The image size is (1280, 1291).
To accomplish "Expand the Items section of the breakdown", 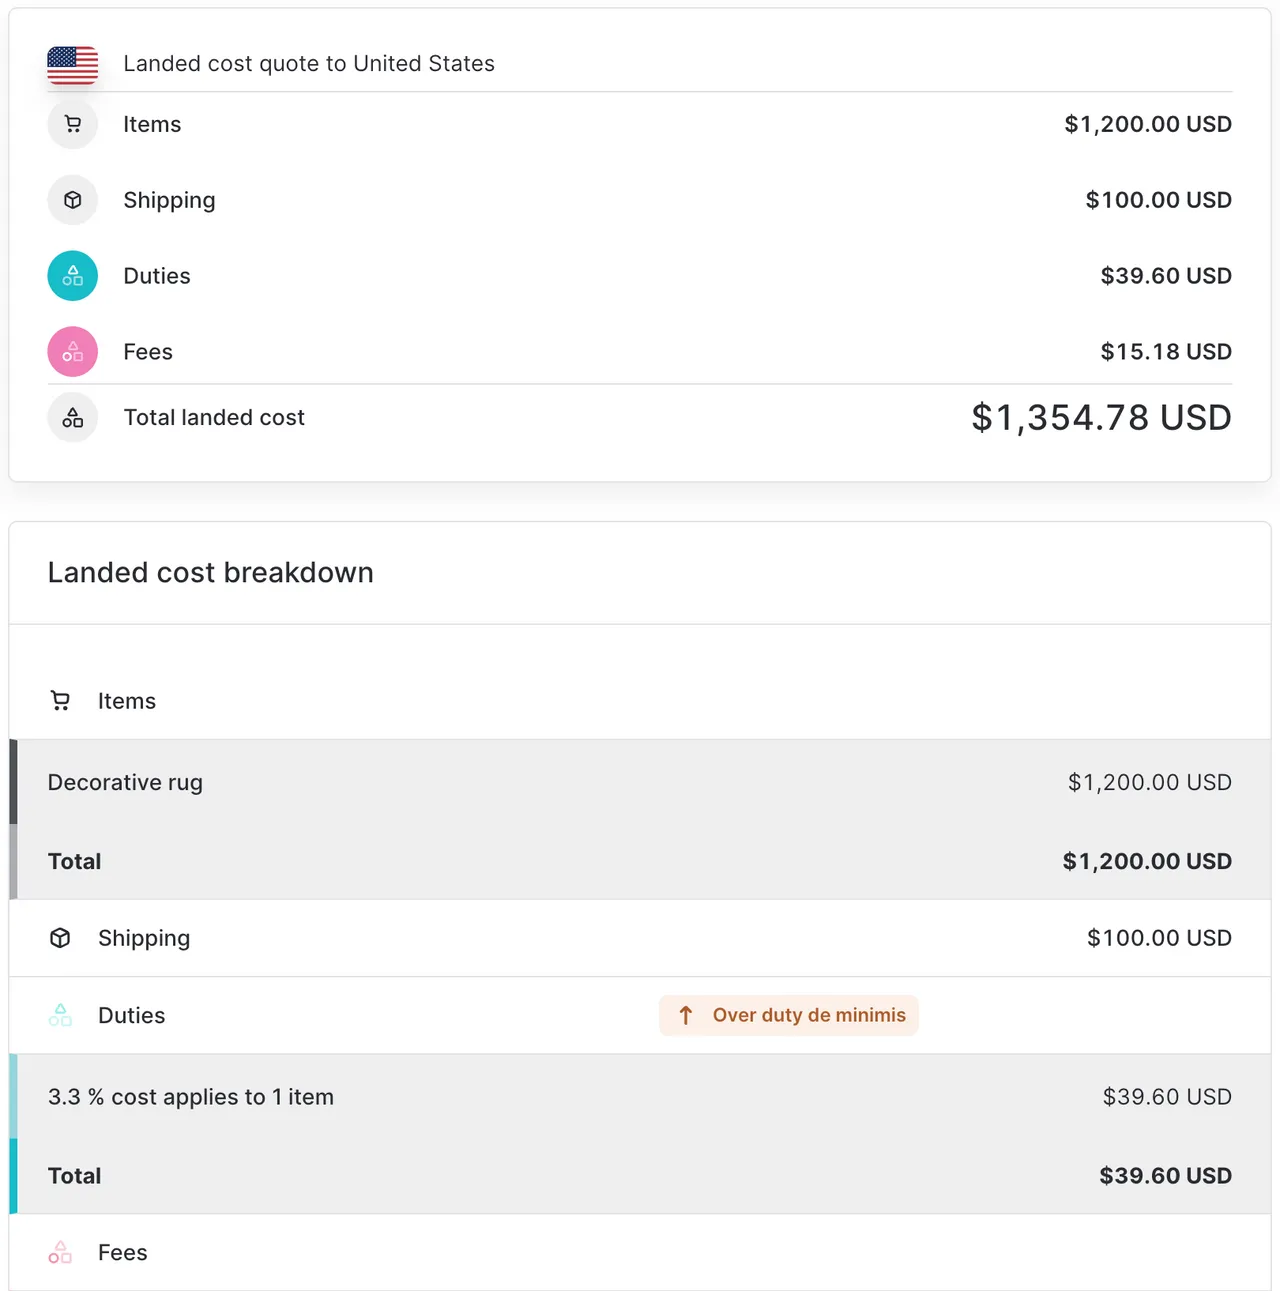I will coord(127,700).
